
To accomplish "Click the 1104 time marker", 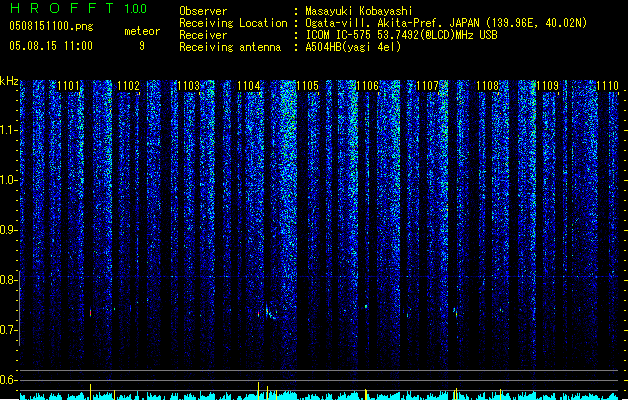I will (x=248, y=86).
